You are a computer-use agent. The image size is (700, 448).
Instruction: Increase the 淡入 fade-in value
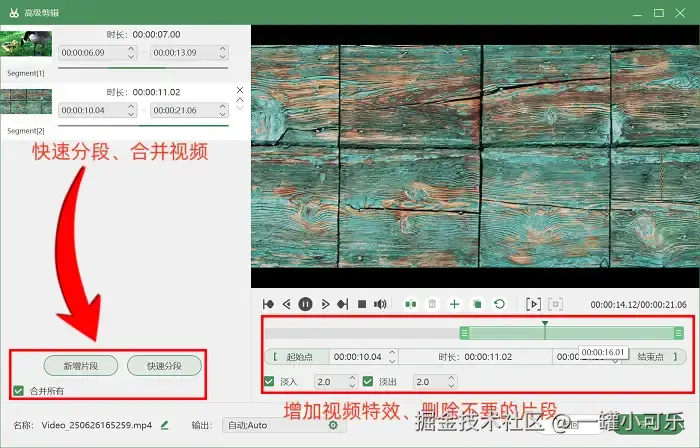pyautogui.click(x=352, y=378)
